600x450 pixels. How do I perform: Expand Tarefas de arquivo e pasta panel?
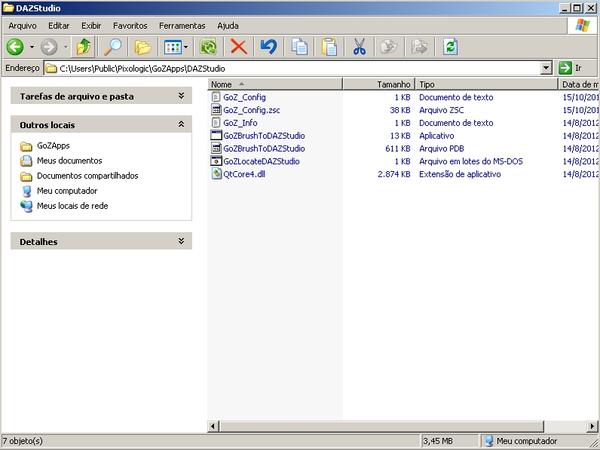point(181,96)
